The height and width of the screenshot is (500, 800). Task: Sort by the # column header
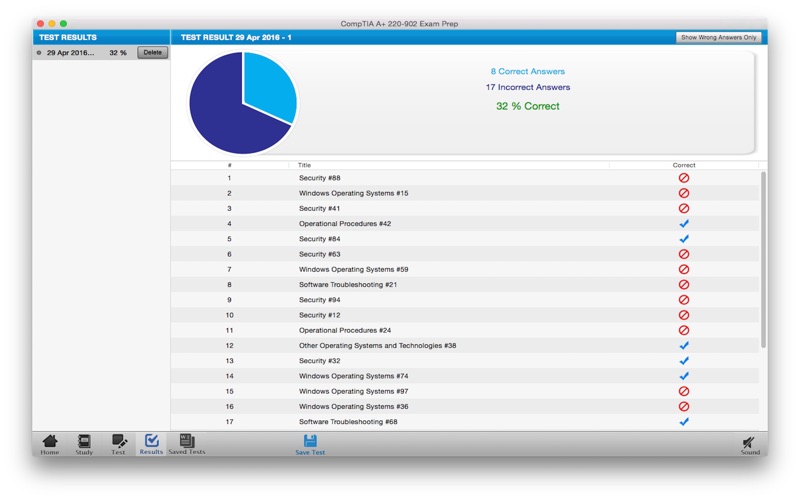[x=230, y=165]
